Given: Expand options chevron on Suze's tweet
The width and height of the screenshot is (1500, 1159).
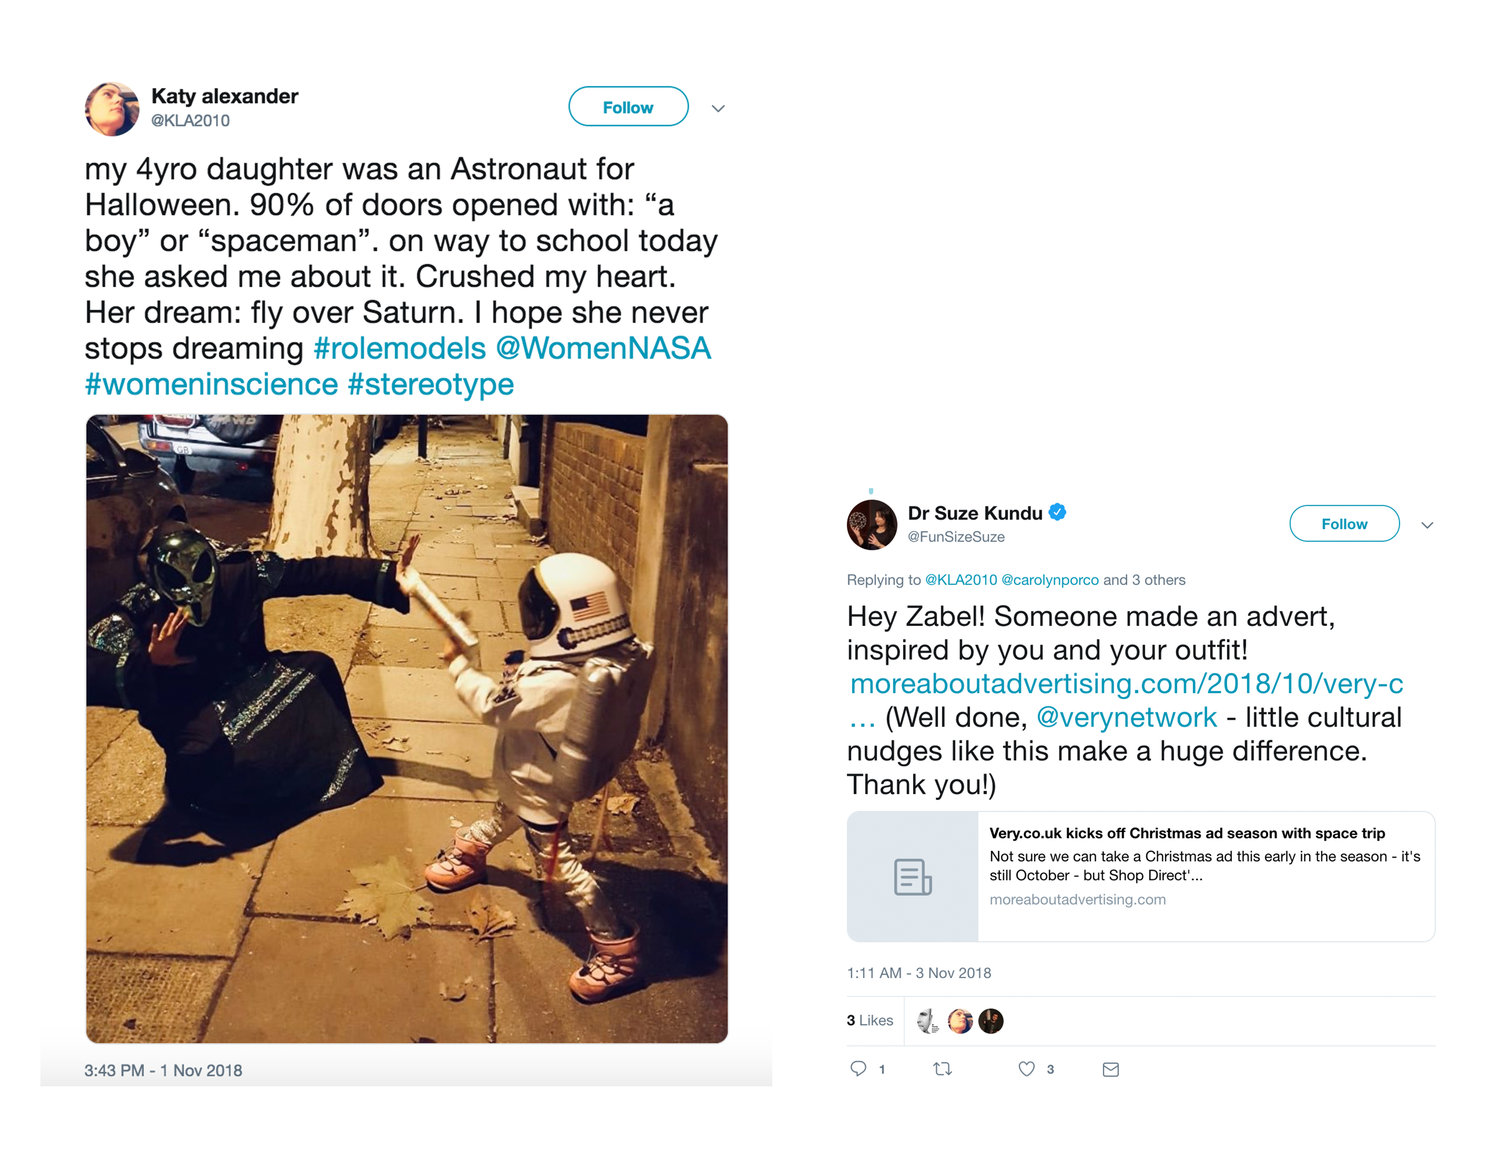Looking at the screenshot, I should coord(1427,525).
